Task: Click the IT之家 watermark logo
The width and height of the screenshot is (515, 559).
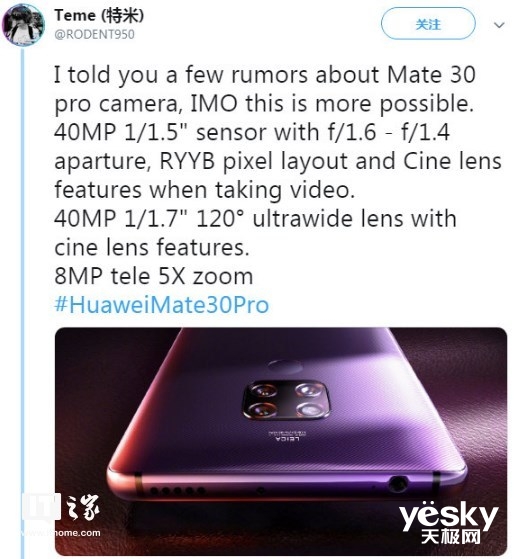Action: coord(61,509)
